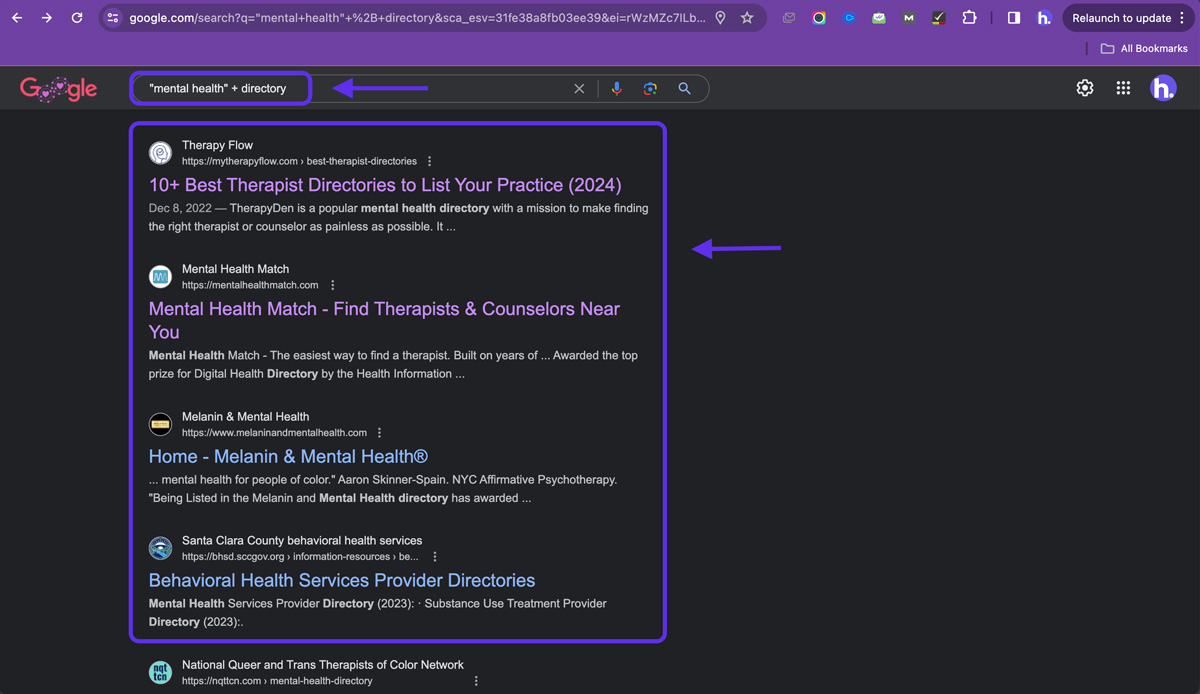Click 'National Queer and Trans Therapists' site name
This screenshot has height=694, width=1200.
coord(322,665)
